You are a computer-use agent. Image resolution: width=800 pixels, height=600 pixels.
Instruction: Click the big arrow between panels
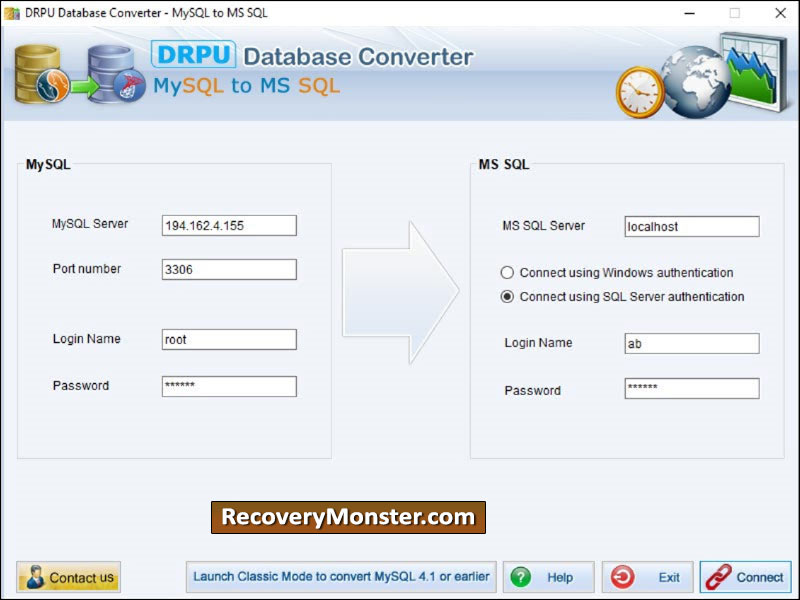pos(400,290)
